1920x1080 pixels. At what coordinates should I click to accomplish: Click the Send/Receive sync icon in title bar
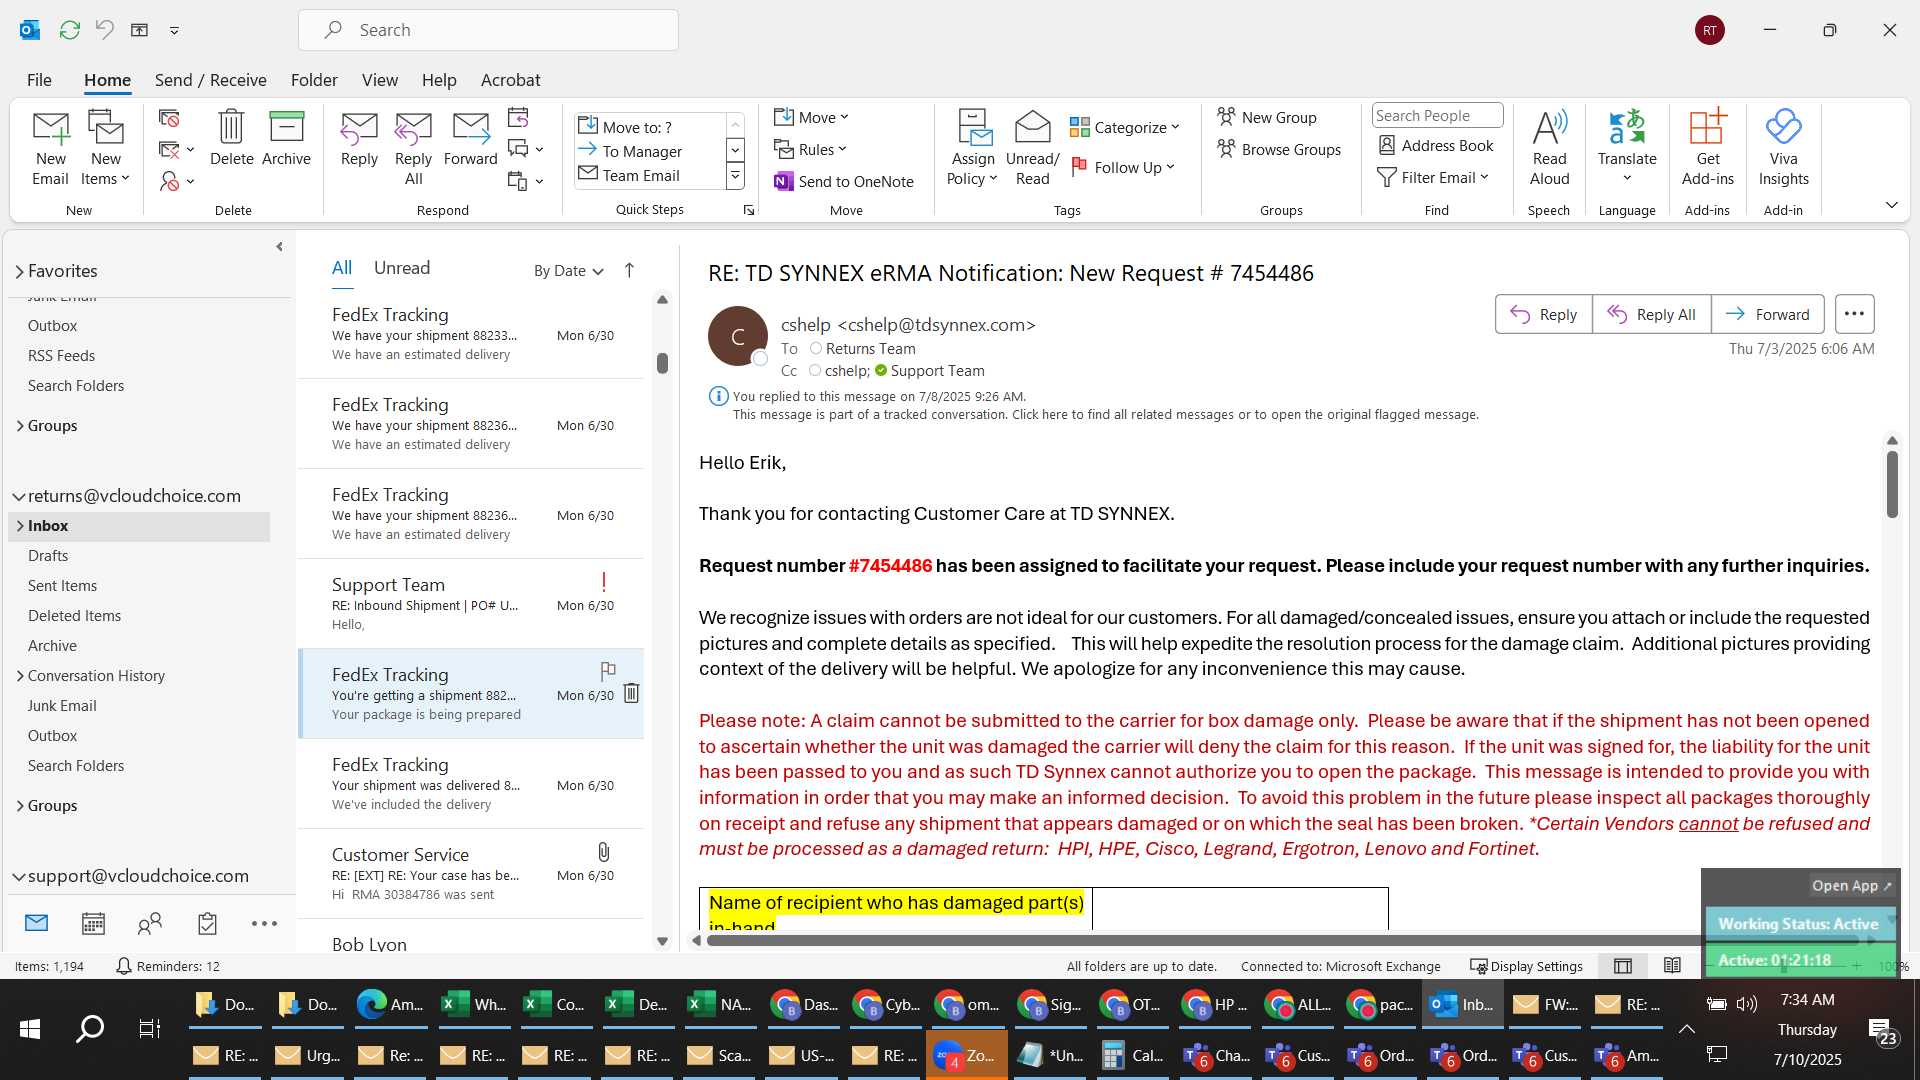[x=69, y=30]
